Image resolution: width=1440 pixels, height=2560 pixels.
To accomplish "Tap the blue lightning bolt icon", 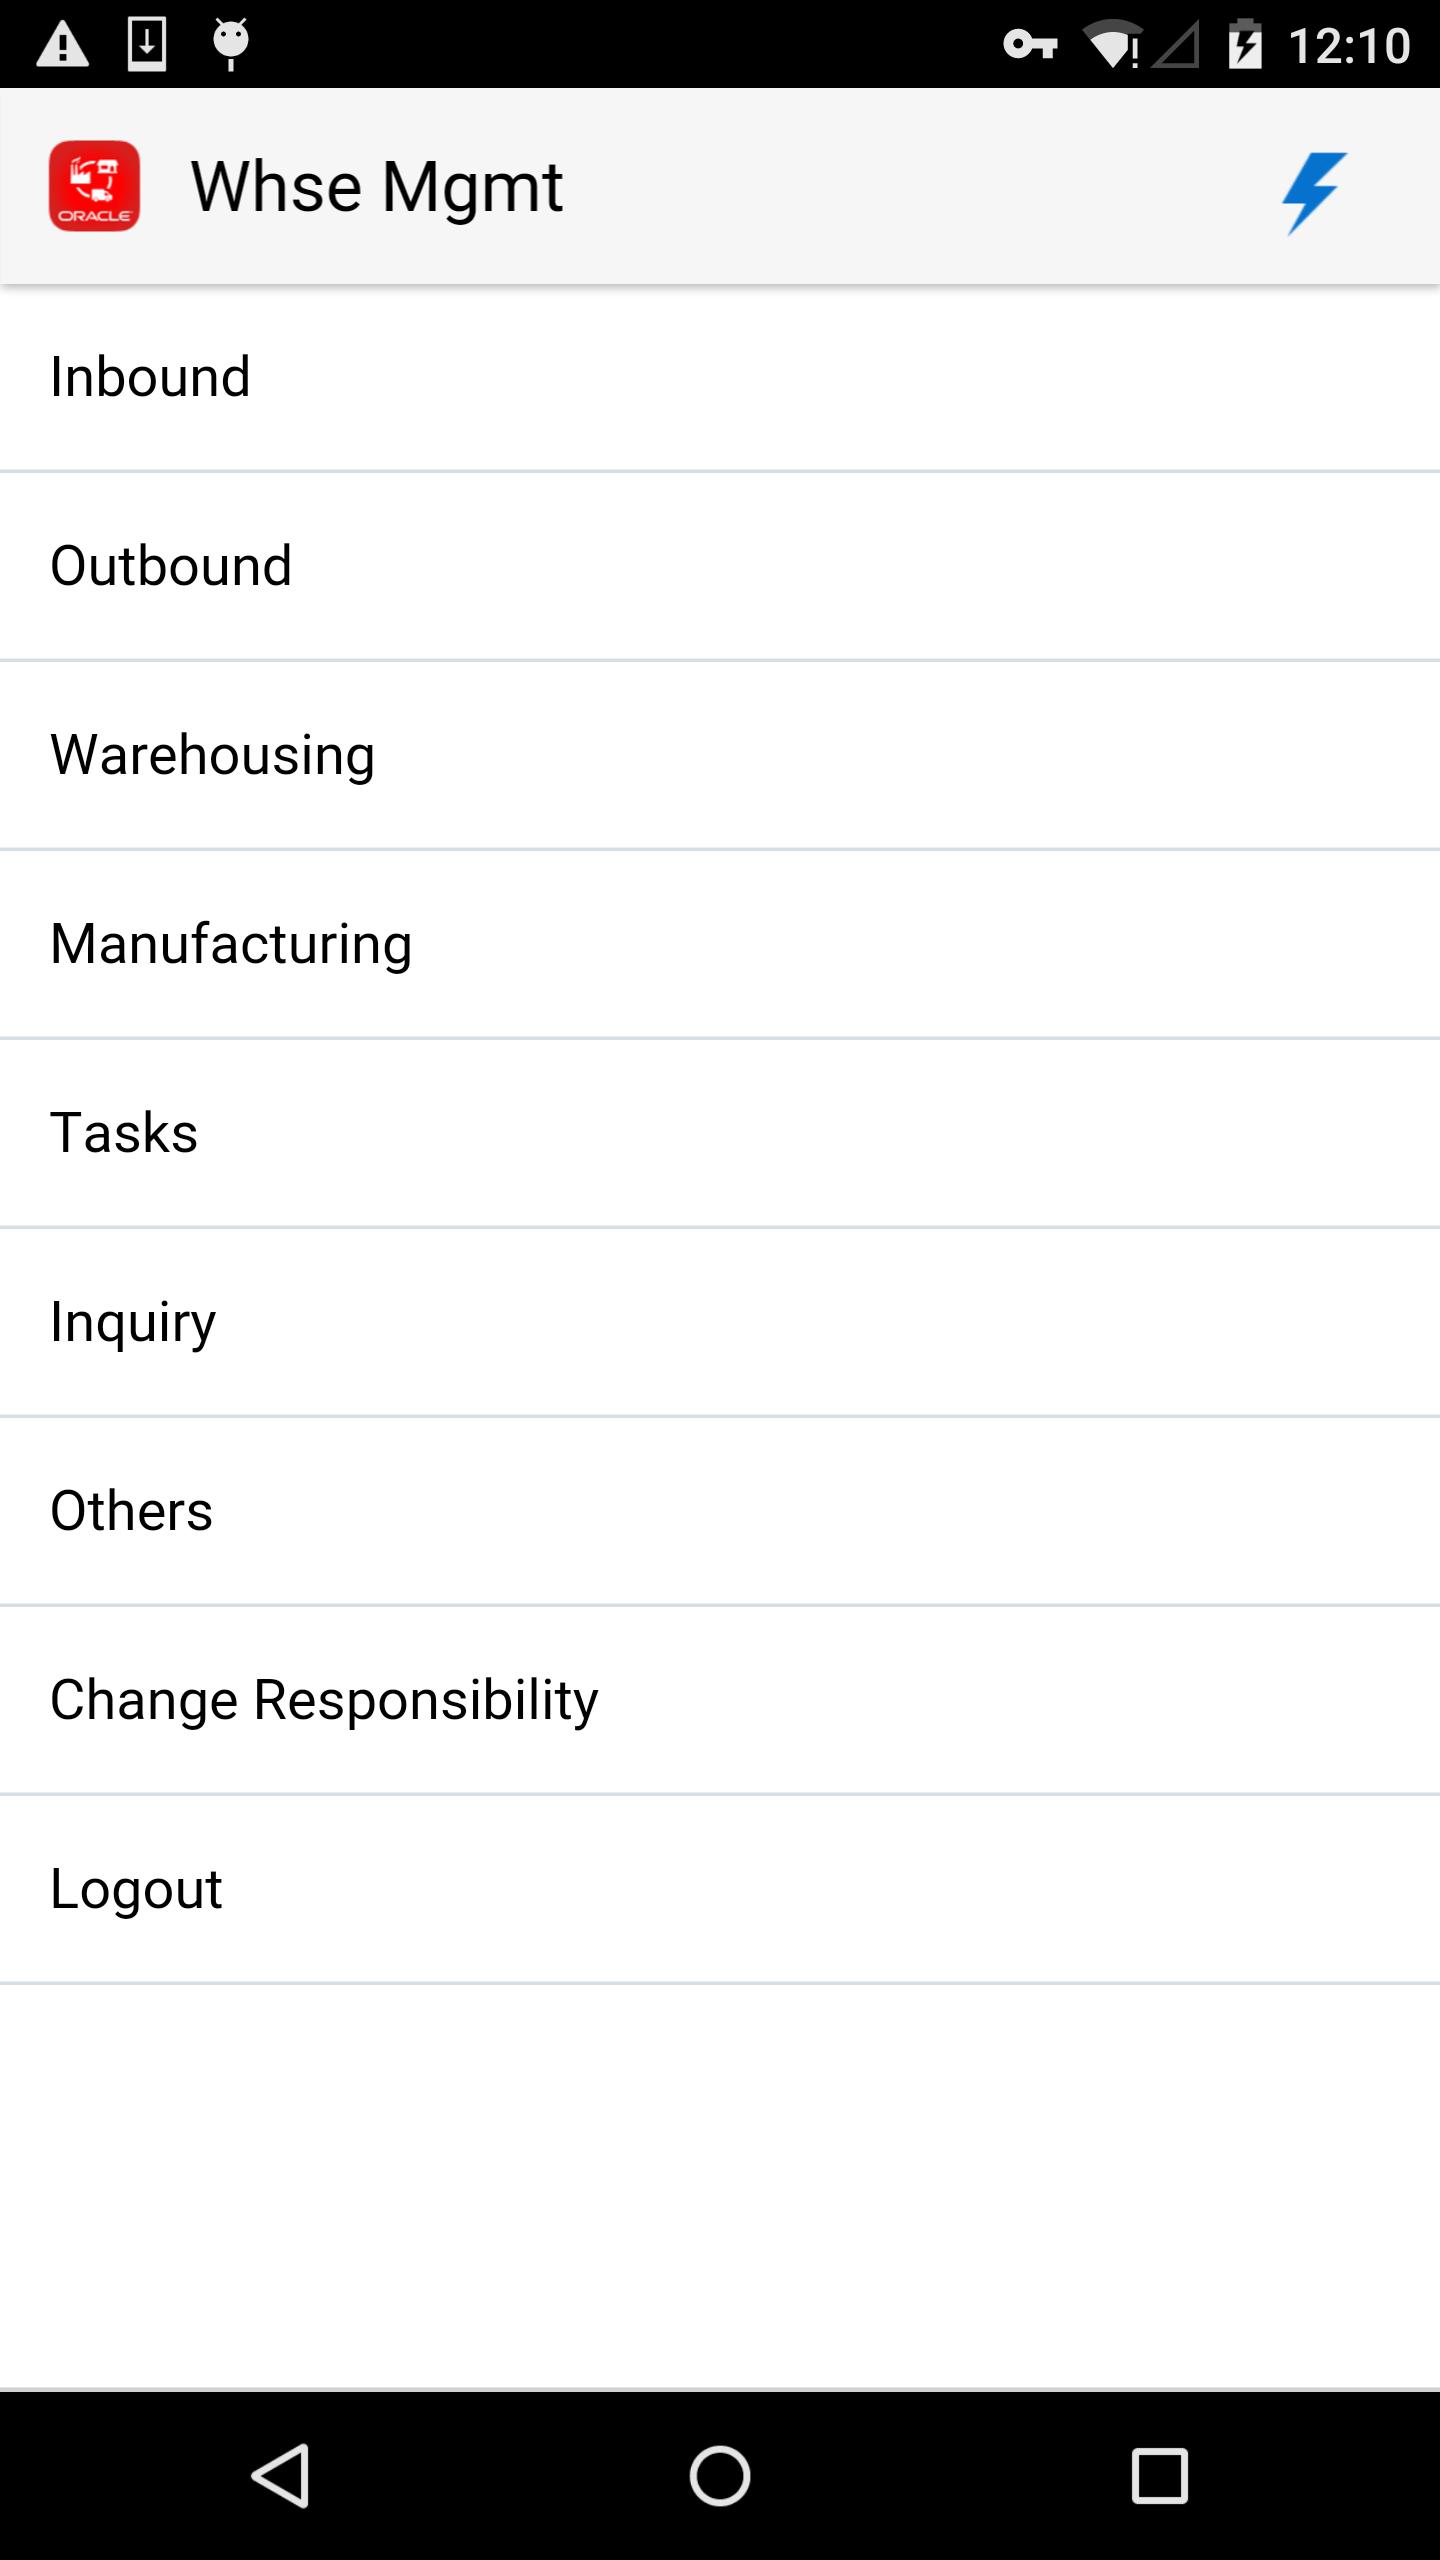I will 1313,191.
